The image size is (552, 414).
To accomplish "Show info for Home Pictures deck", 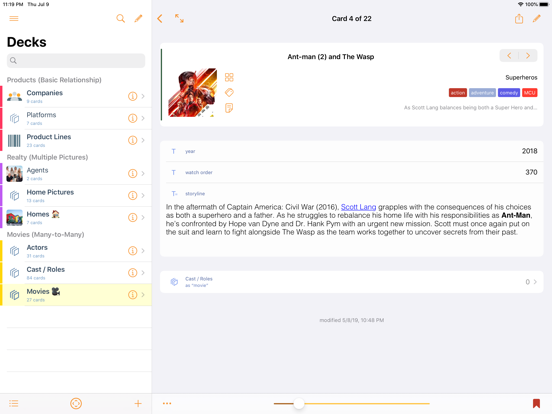I will (132, 195).
